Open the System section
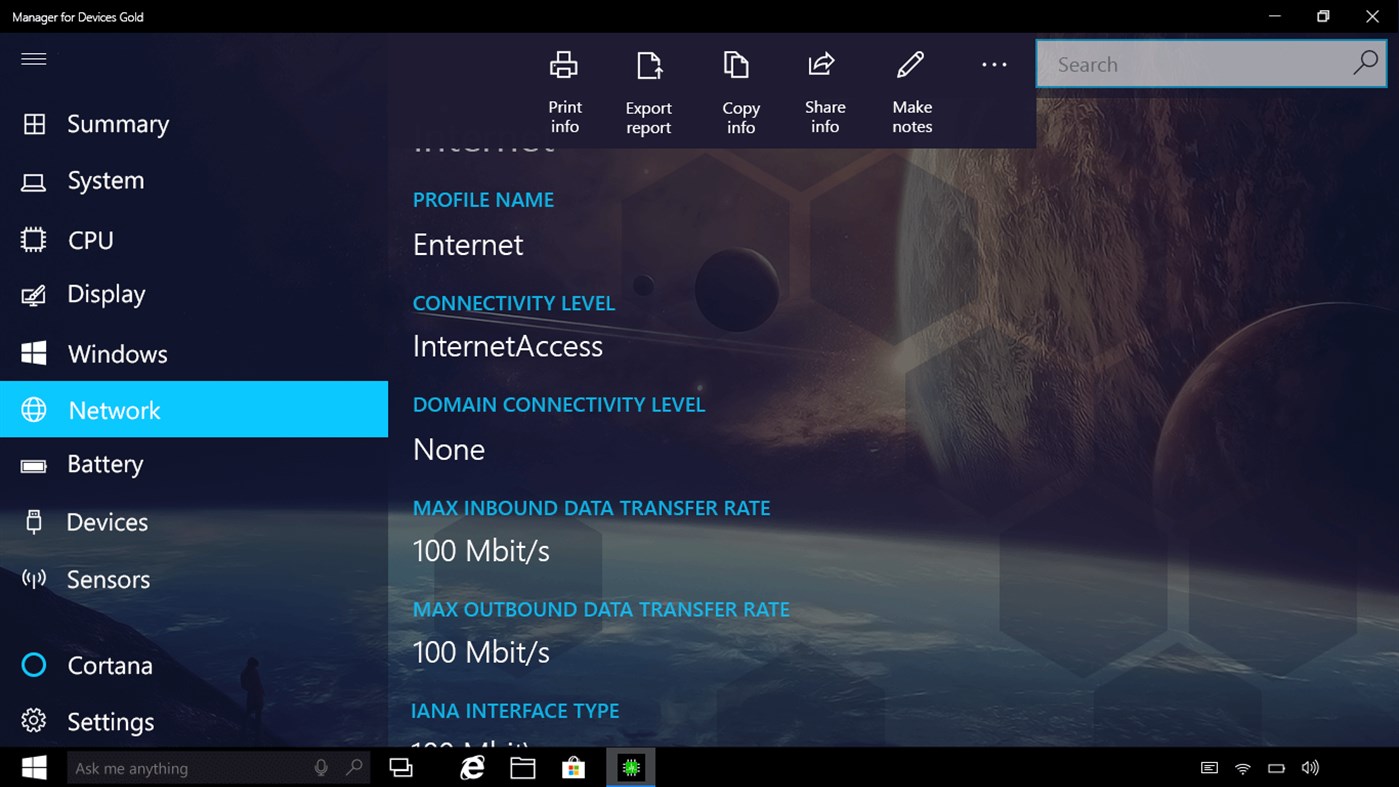Screen dimensions: 1399x787 (x=105, y=181)
